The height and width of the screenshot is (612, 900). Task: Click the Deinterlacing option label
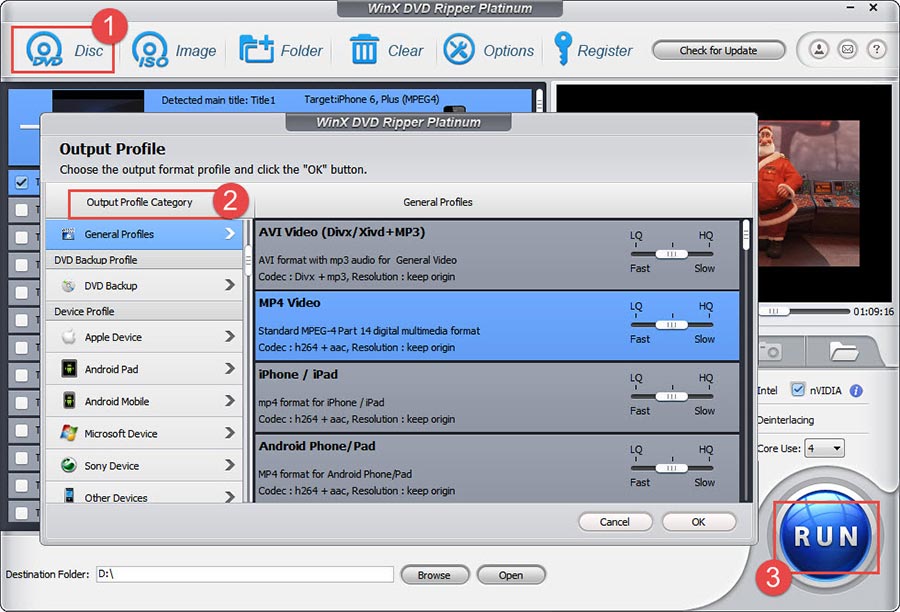pyautogui.click(x=785, y=420)
